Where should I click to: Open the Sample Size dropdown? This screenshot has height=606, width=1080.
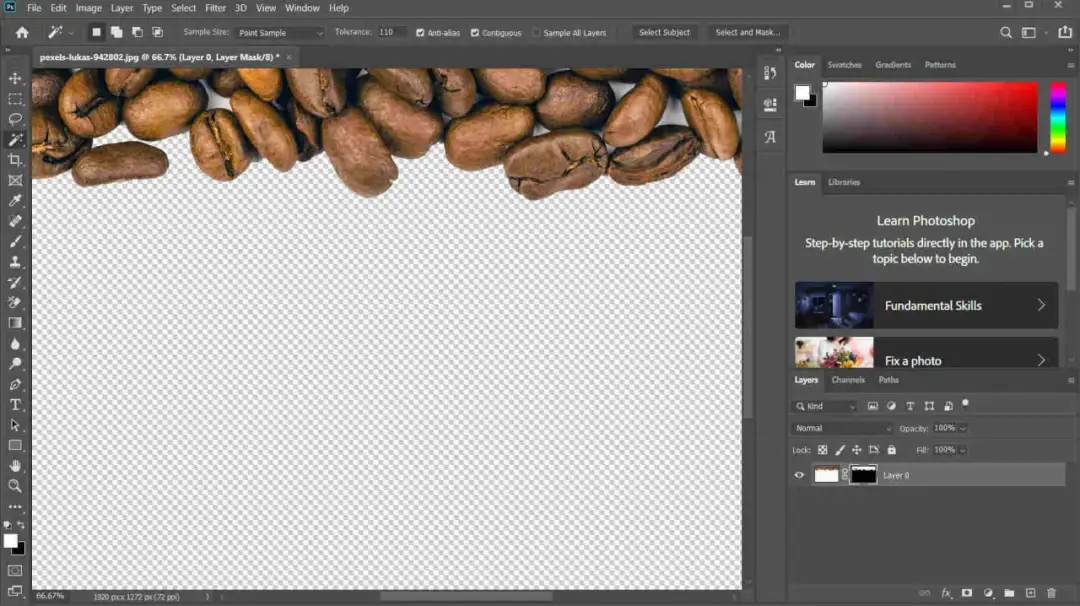(x=280, y=32)
